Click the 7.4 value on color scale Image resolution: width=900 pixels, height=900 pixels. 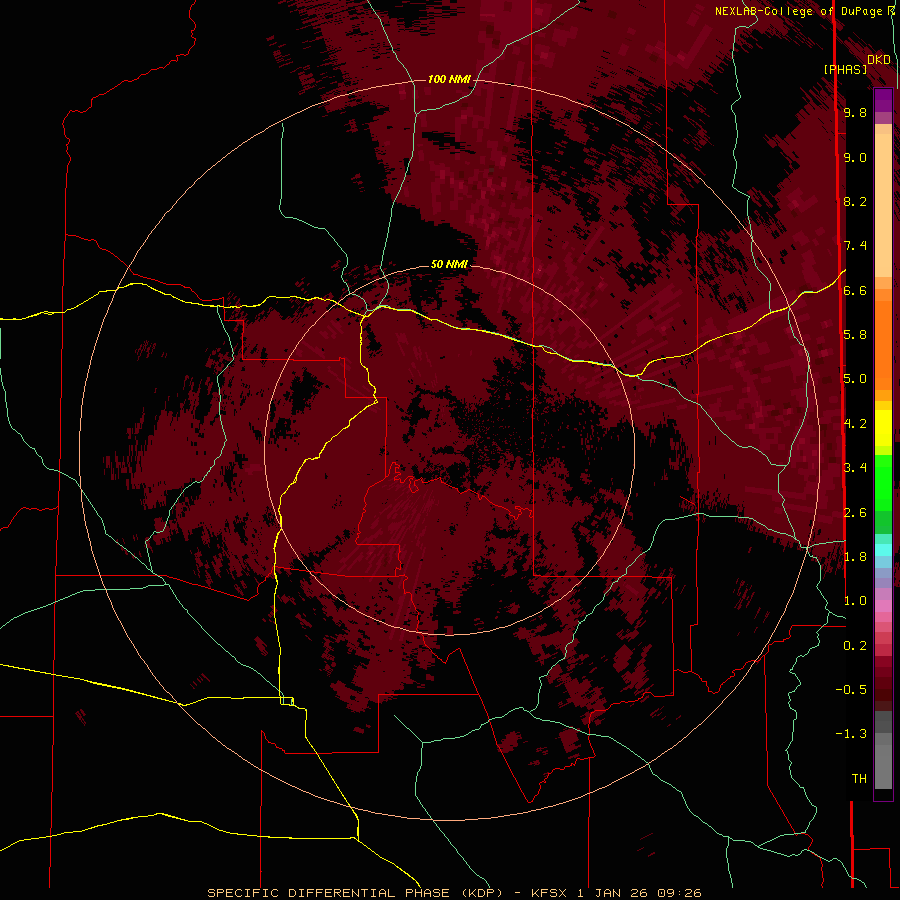pos(855,246)
